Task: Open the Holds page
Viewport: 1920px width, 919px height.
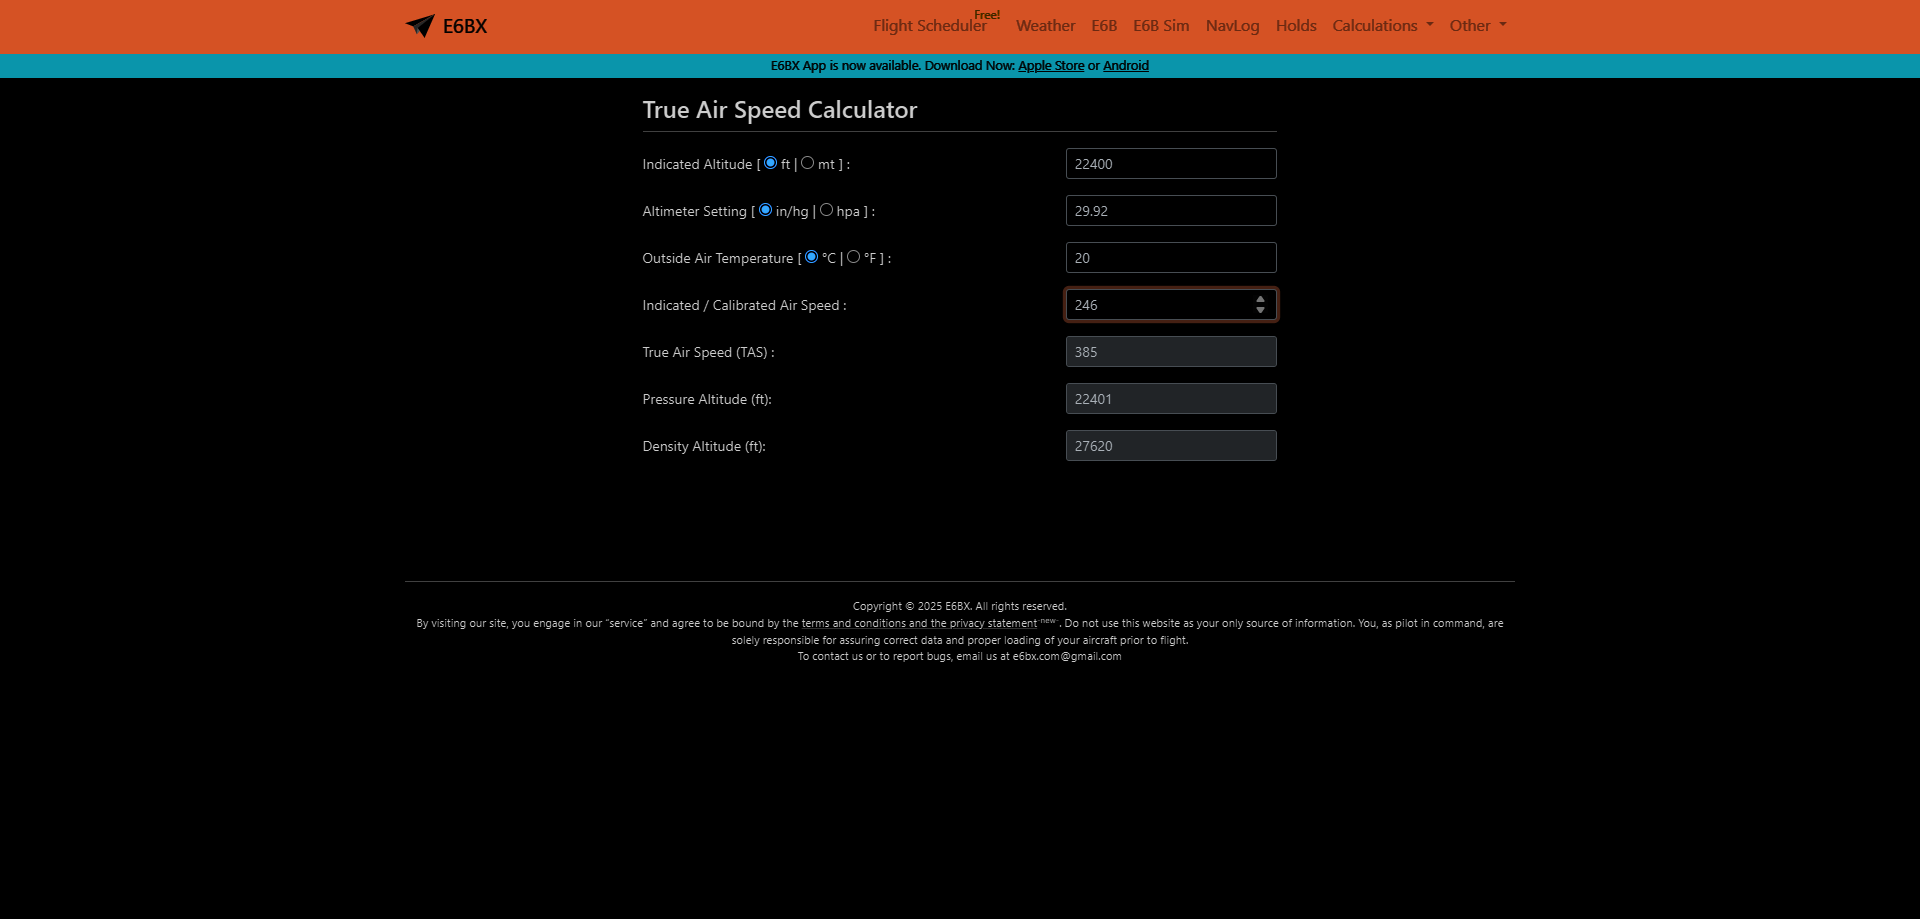Action: tap(1296, 26)
